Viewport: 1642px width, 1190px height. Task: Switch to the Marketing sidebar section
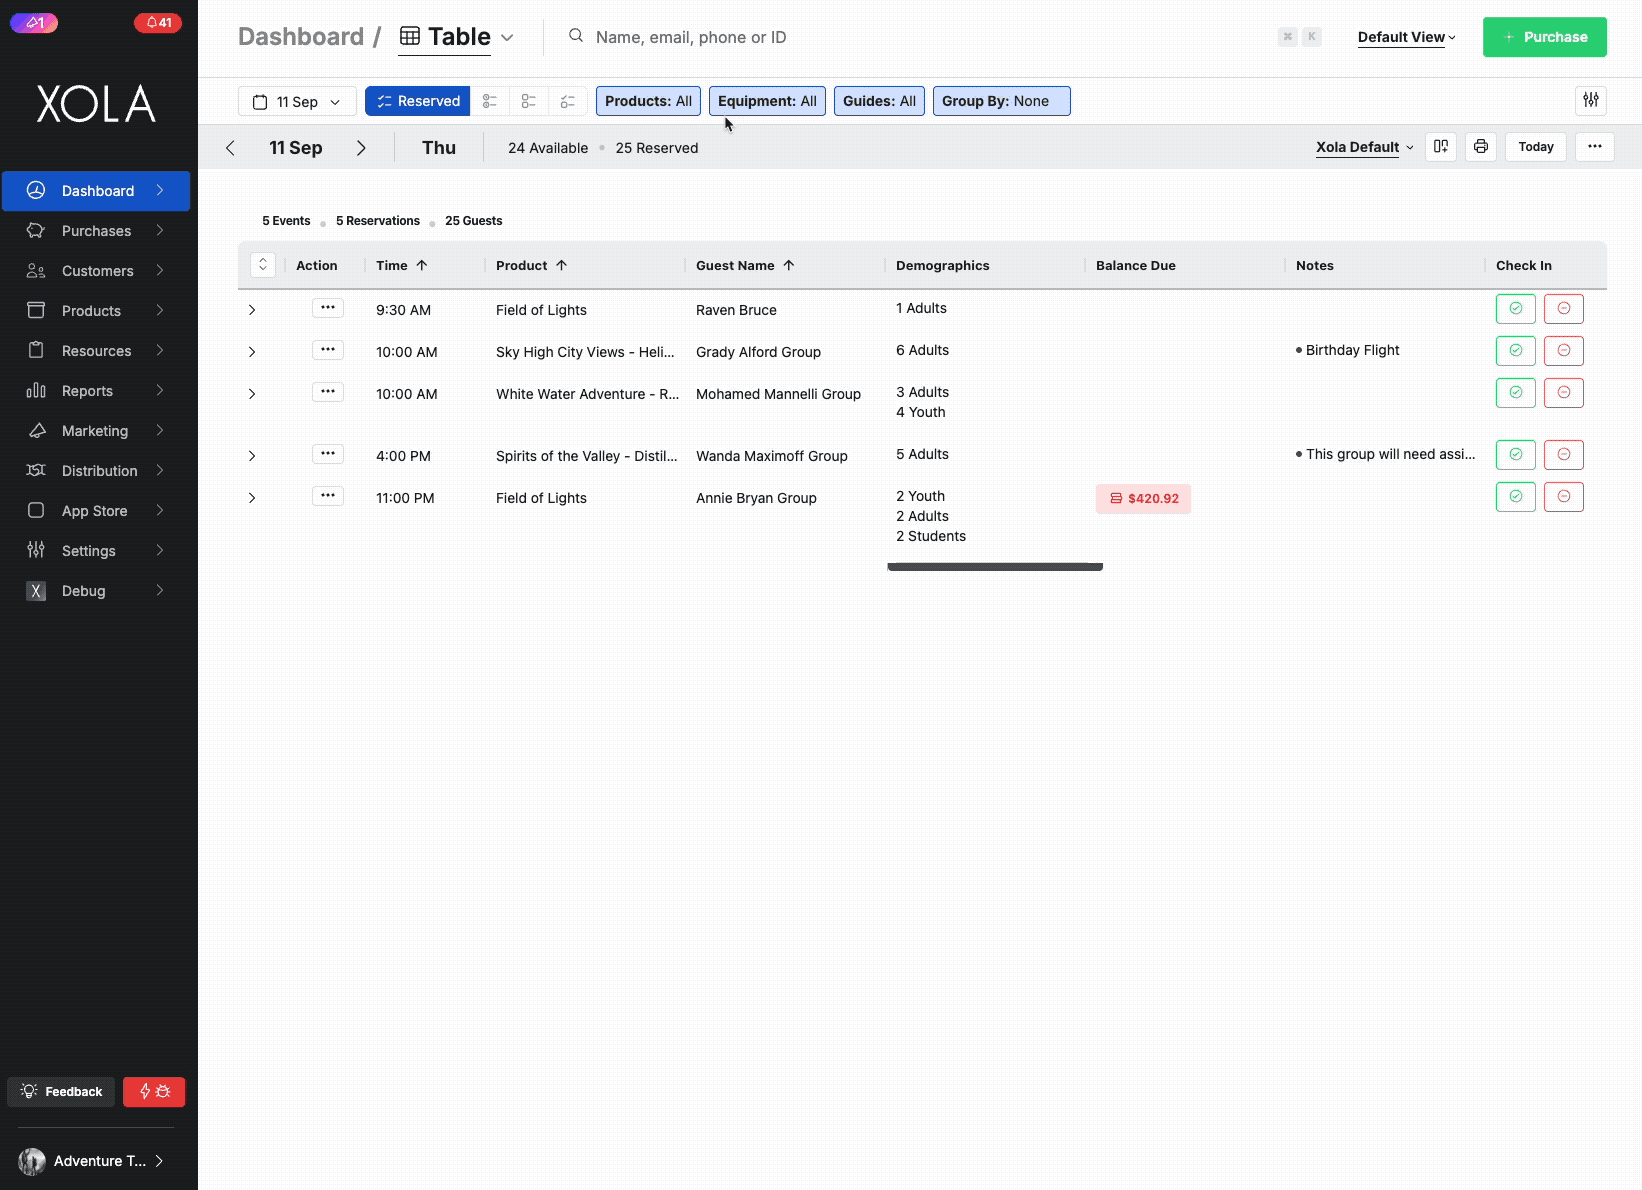[x=95, y=430]
